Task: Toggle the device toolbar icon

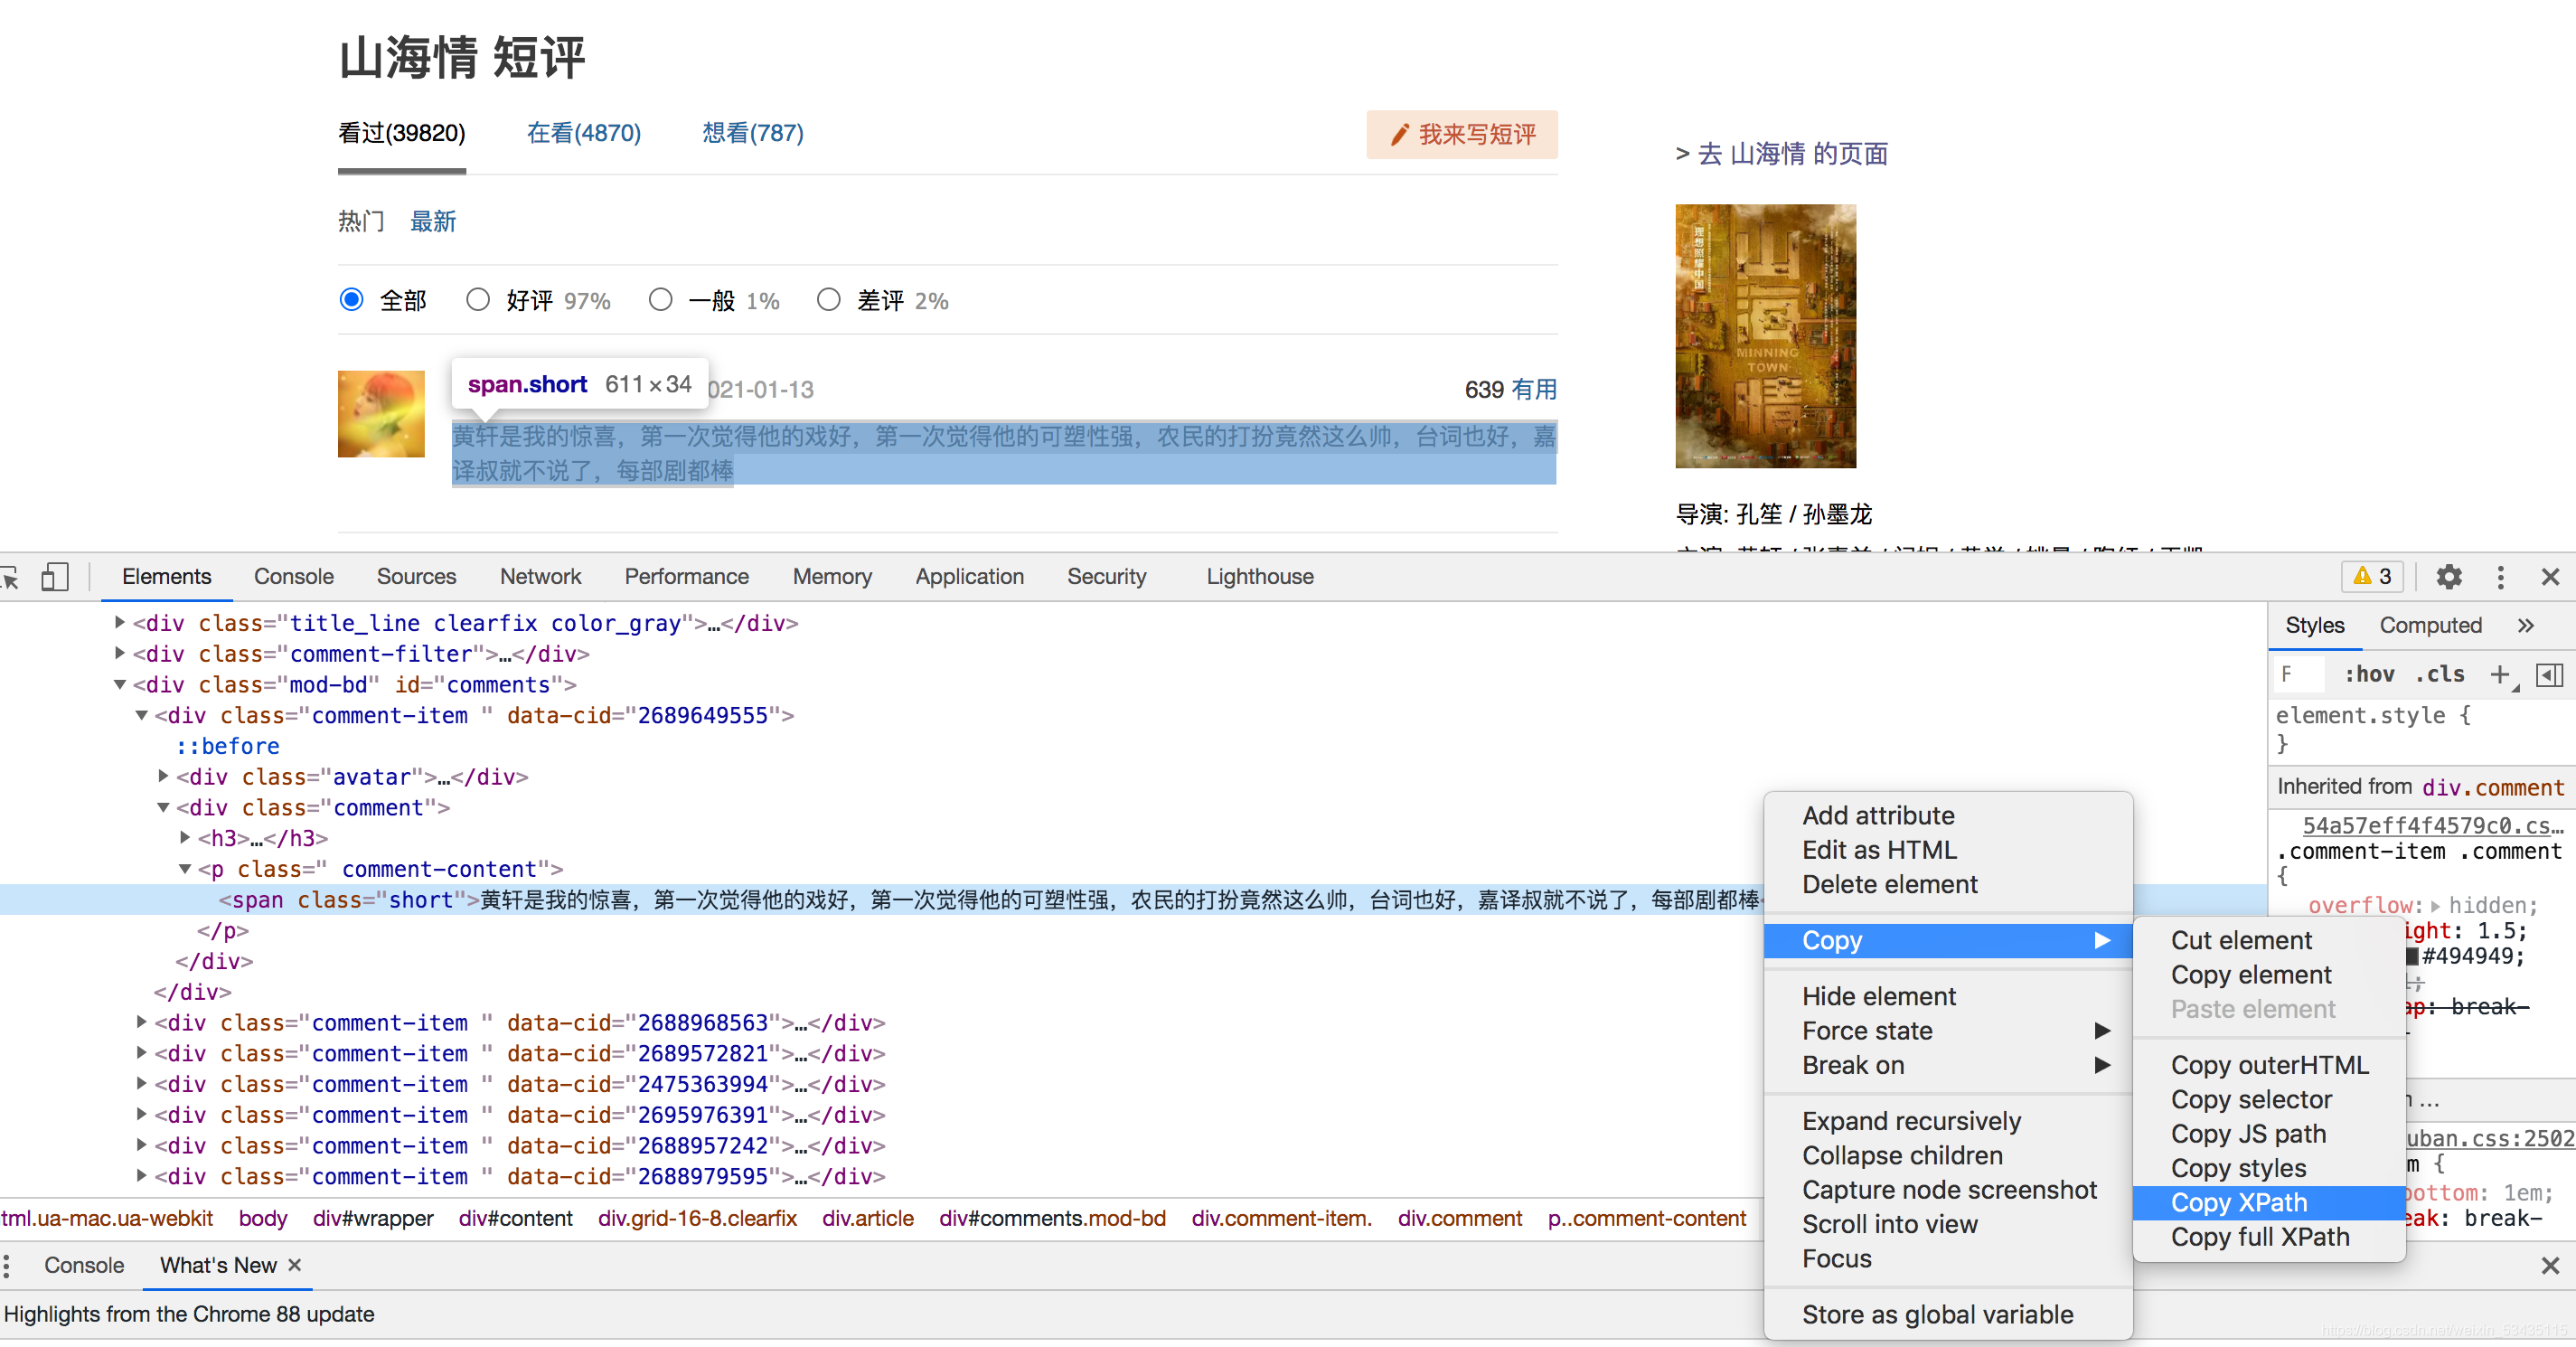Action: (x=54, y=577)
